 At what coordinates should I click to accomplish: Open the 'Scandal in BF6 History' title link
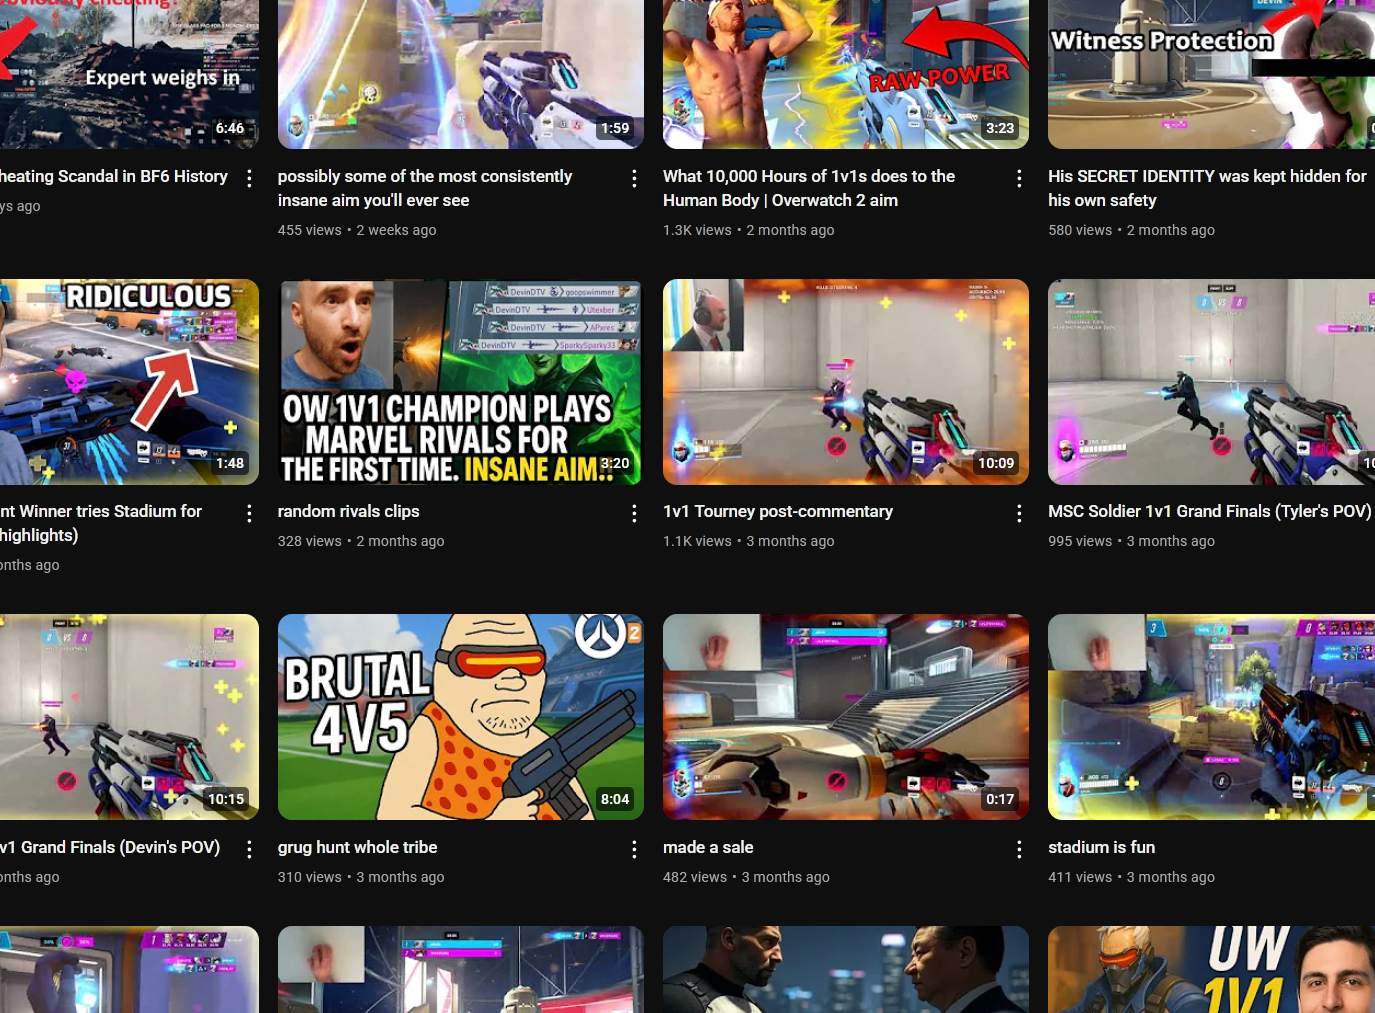click(x=114, y=176)
